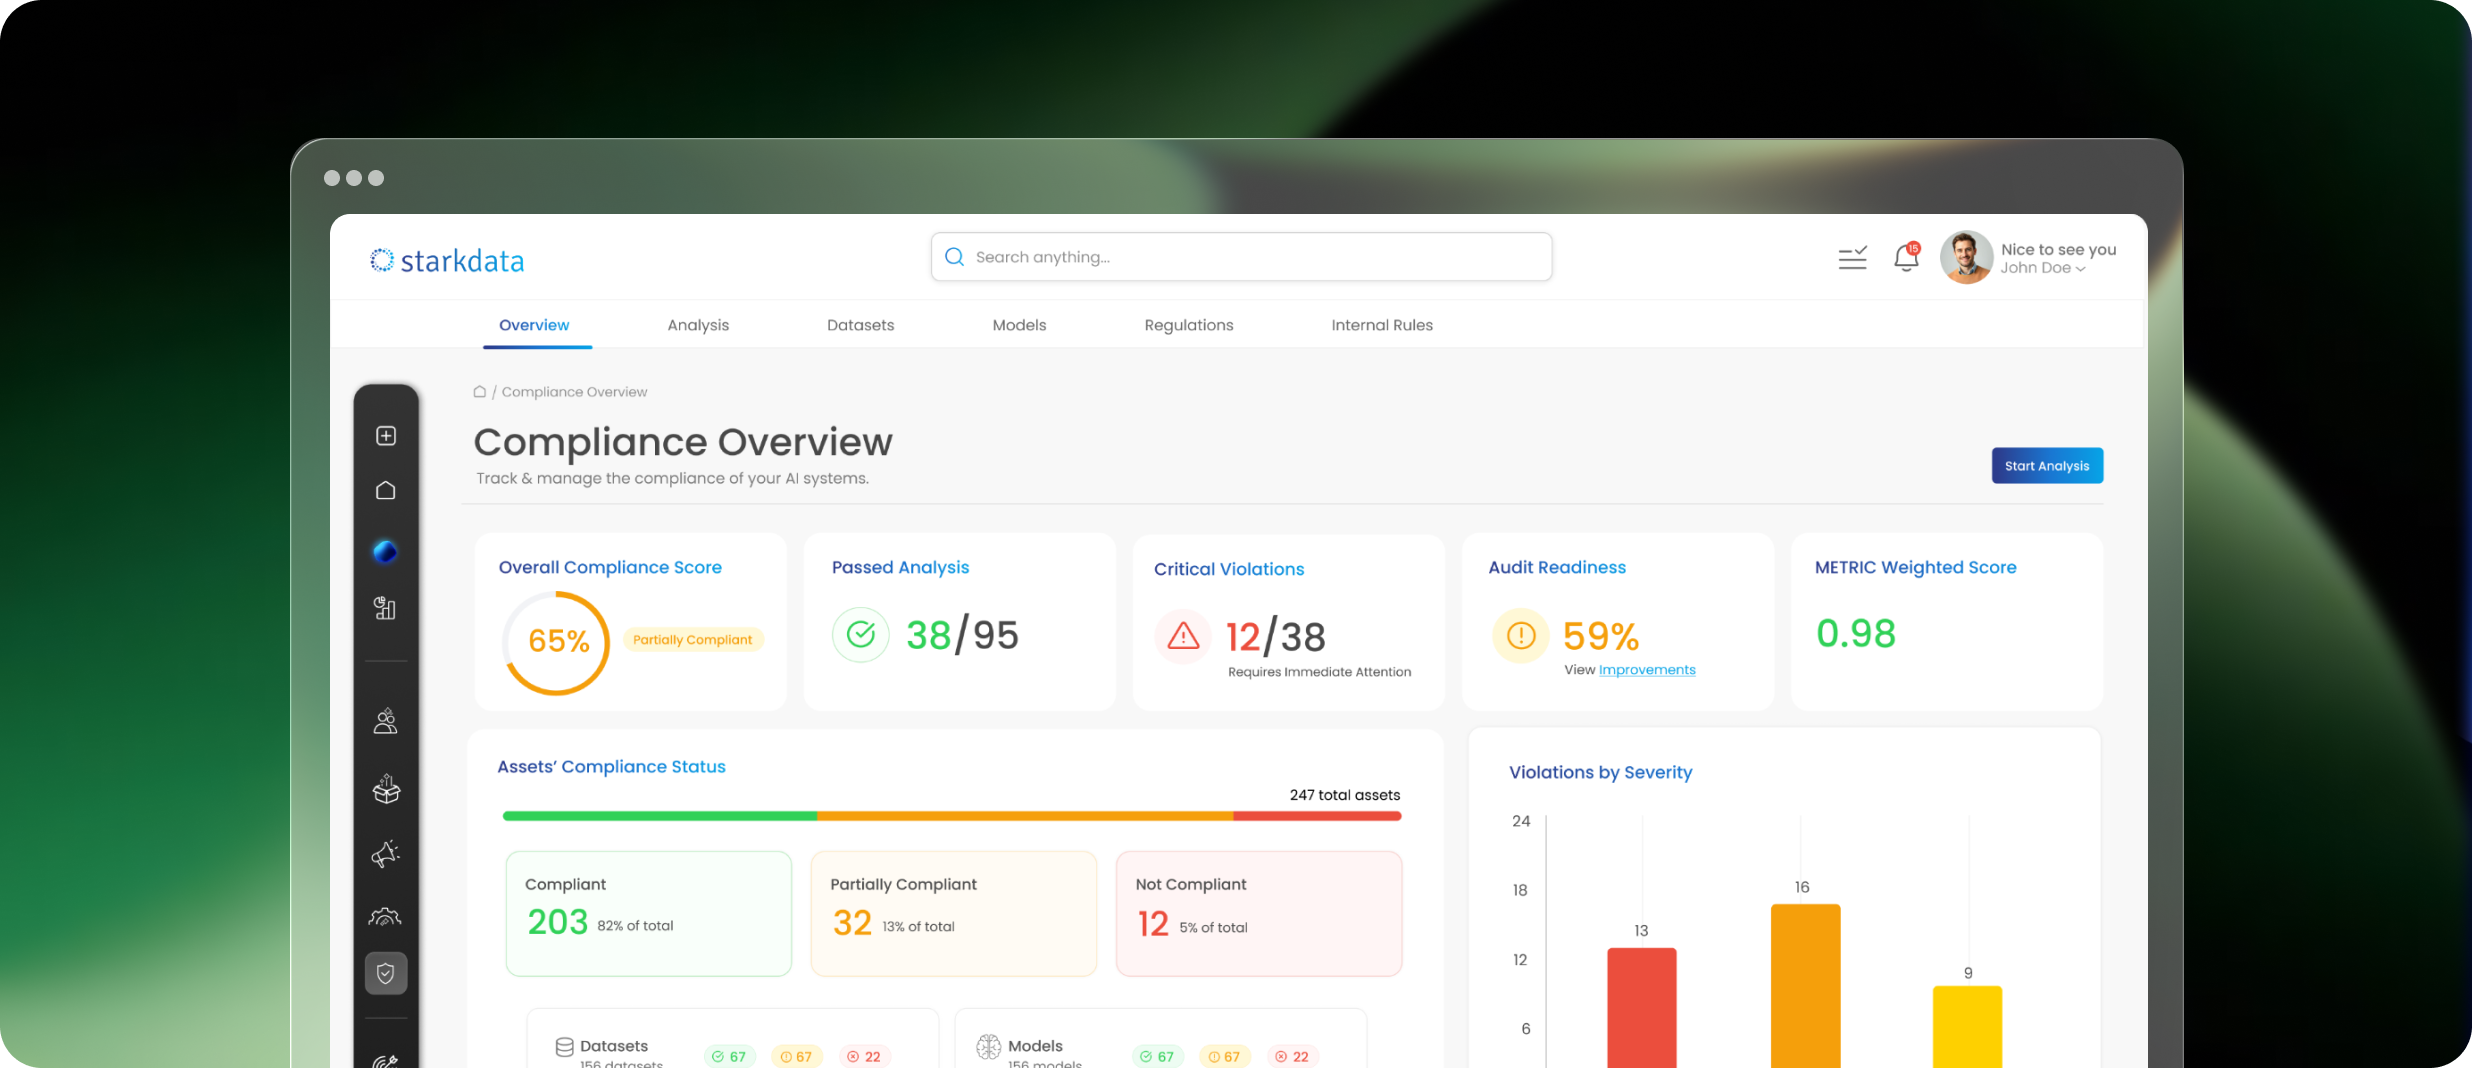Click the red warning triangle in Critical Violations

[x=1184, y=636]
